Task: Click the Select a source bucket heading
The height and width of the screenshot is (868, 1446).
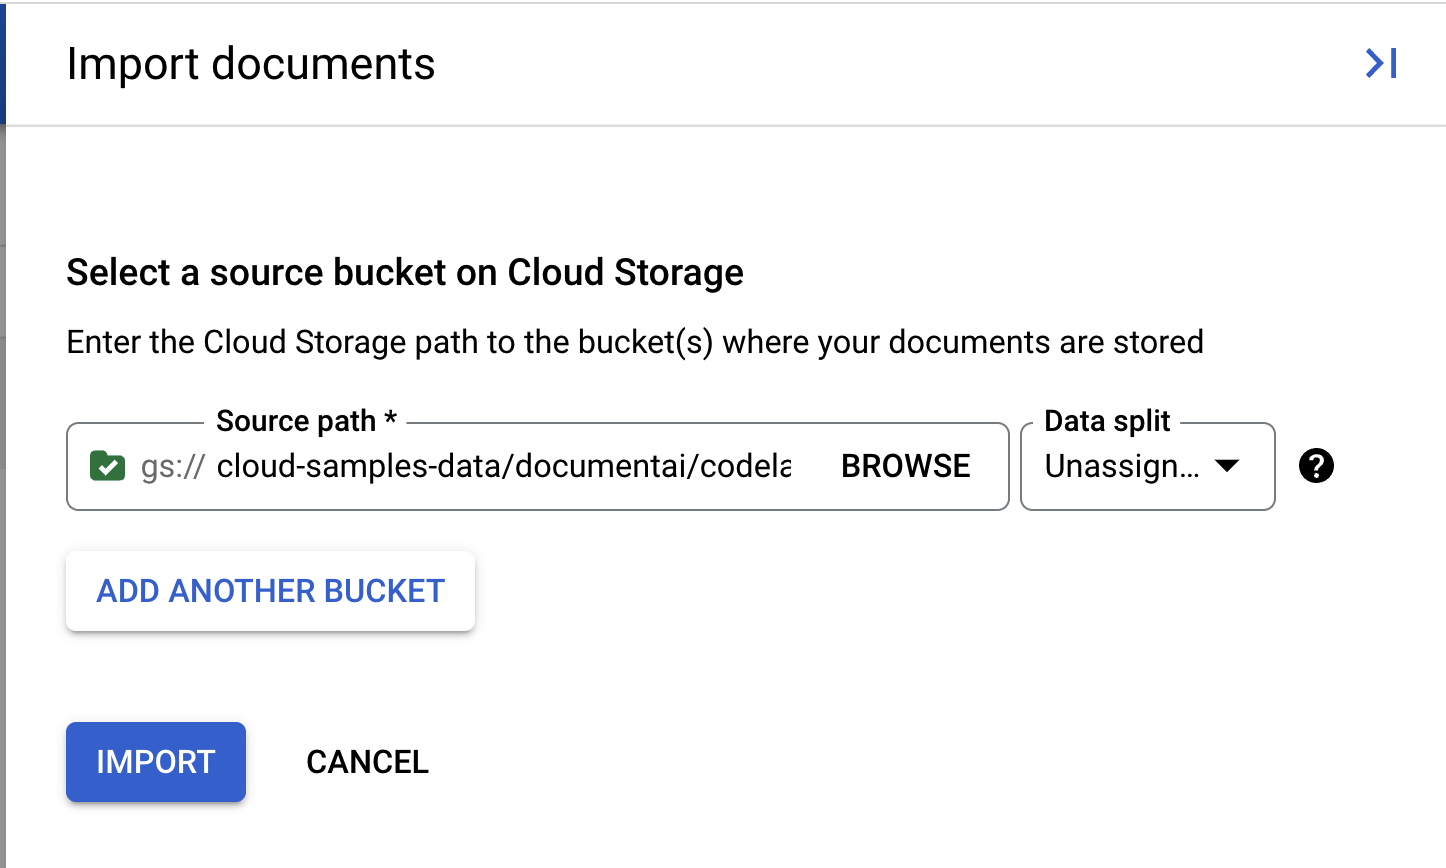Action: tap(404, 272)
